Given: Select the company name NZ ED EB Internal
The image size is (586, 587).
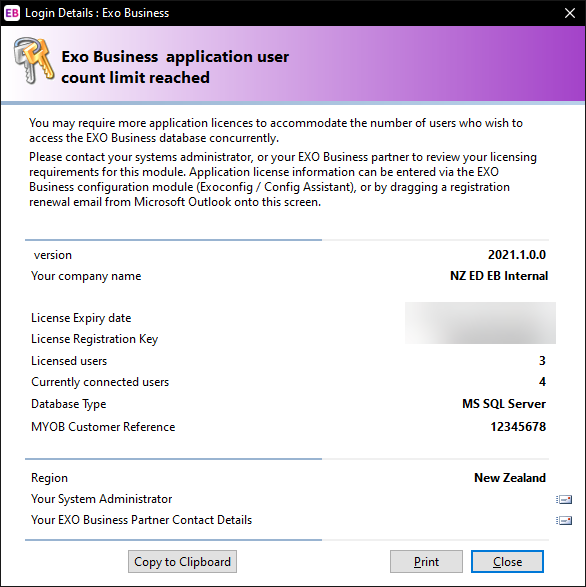Looking at the screenshot, I should (x=499, y=276).
